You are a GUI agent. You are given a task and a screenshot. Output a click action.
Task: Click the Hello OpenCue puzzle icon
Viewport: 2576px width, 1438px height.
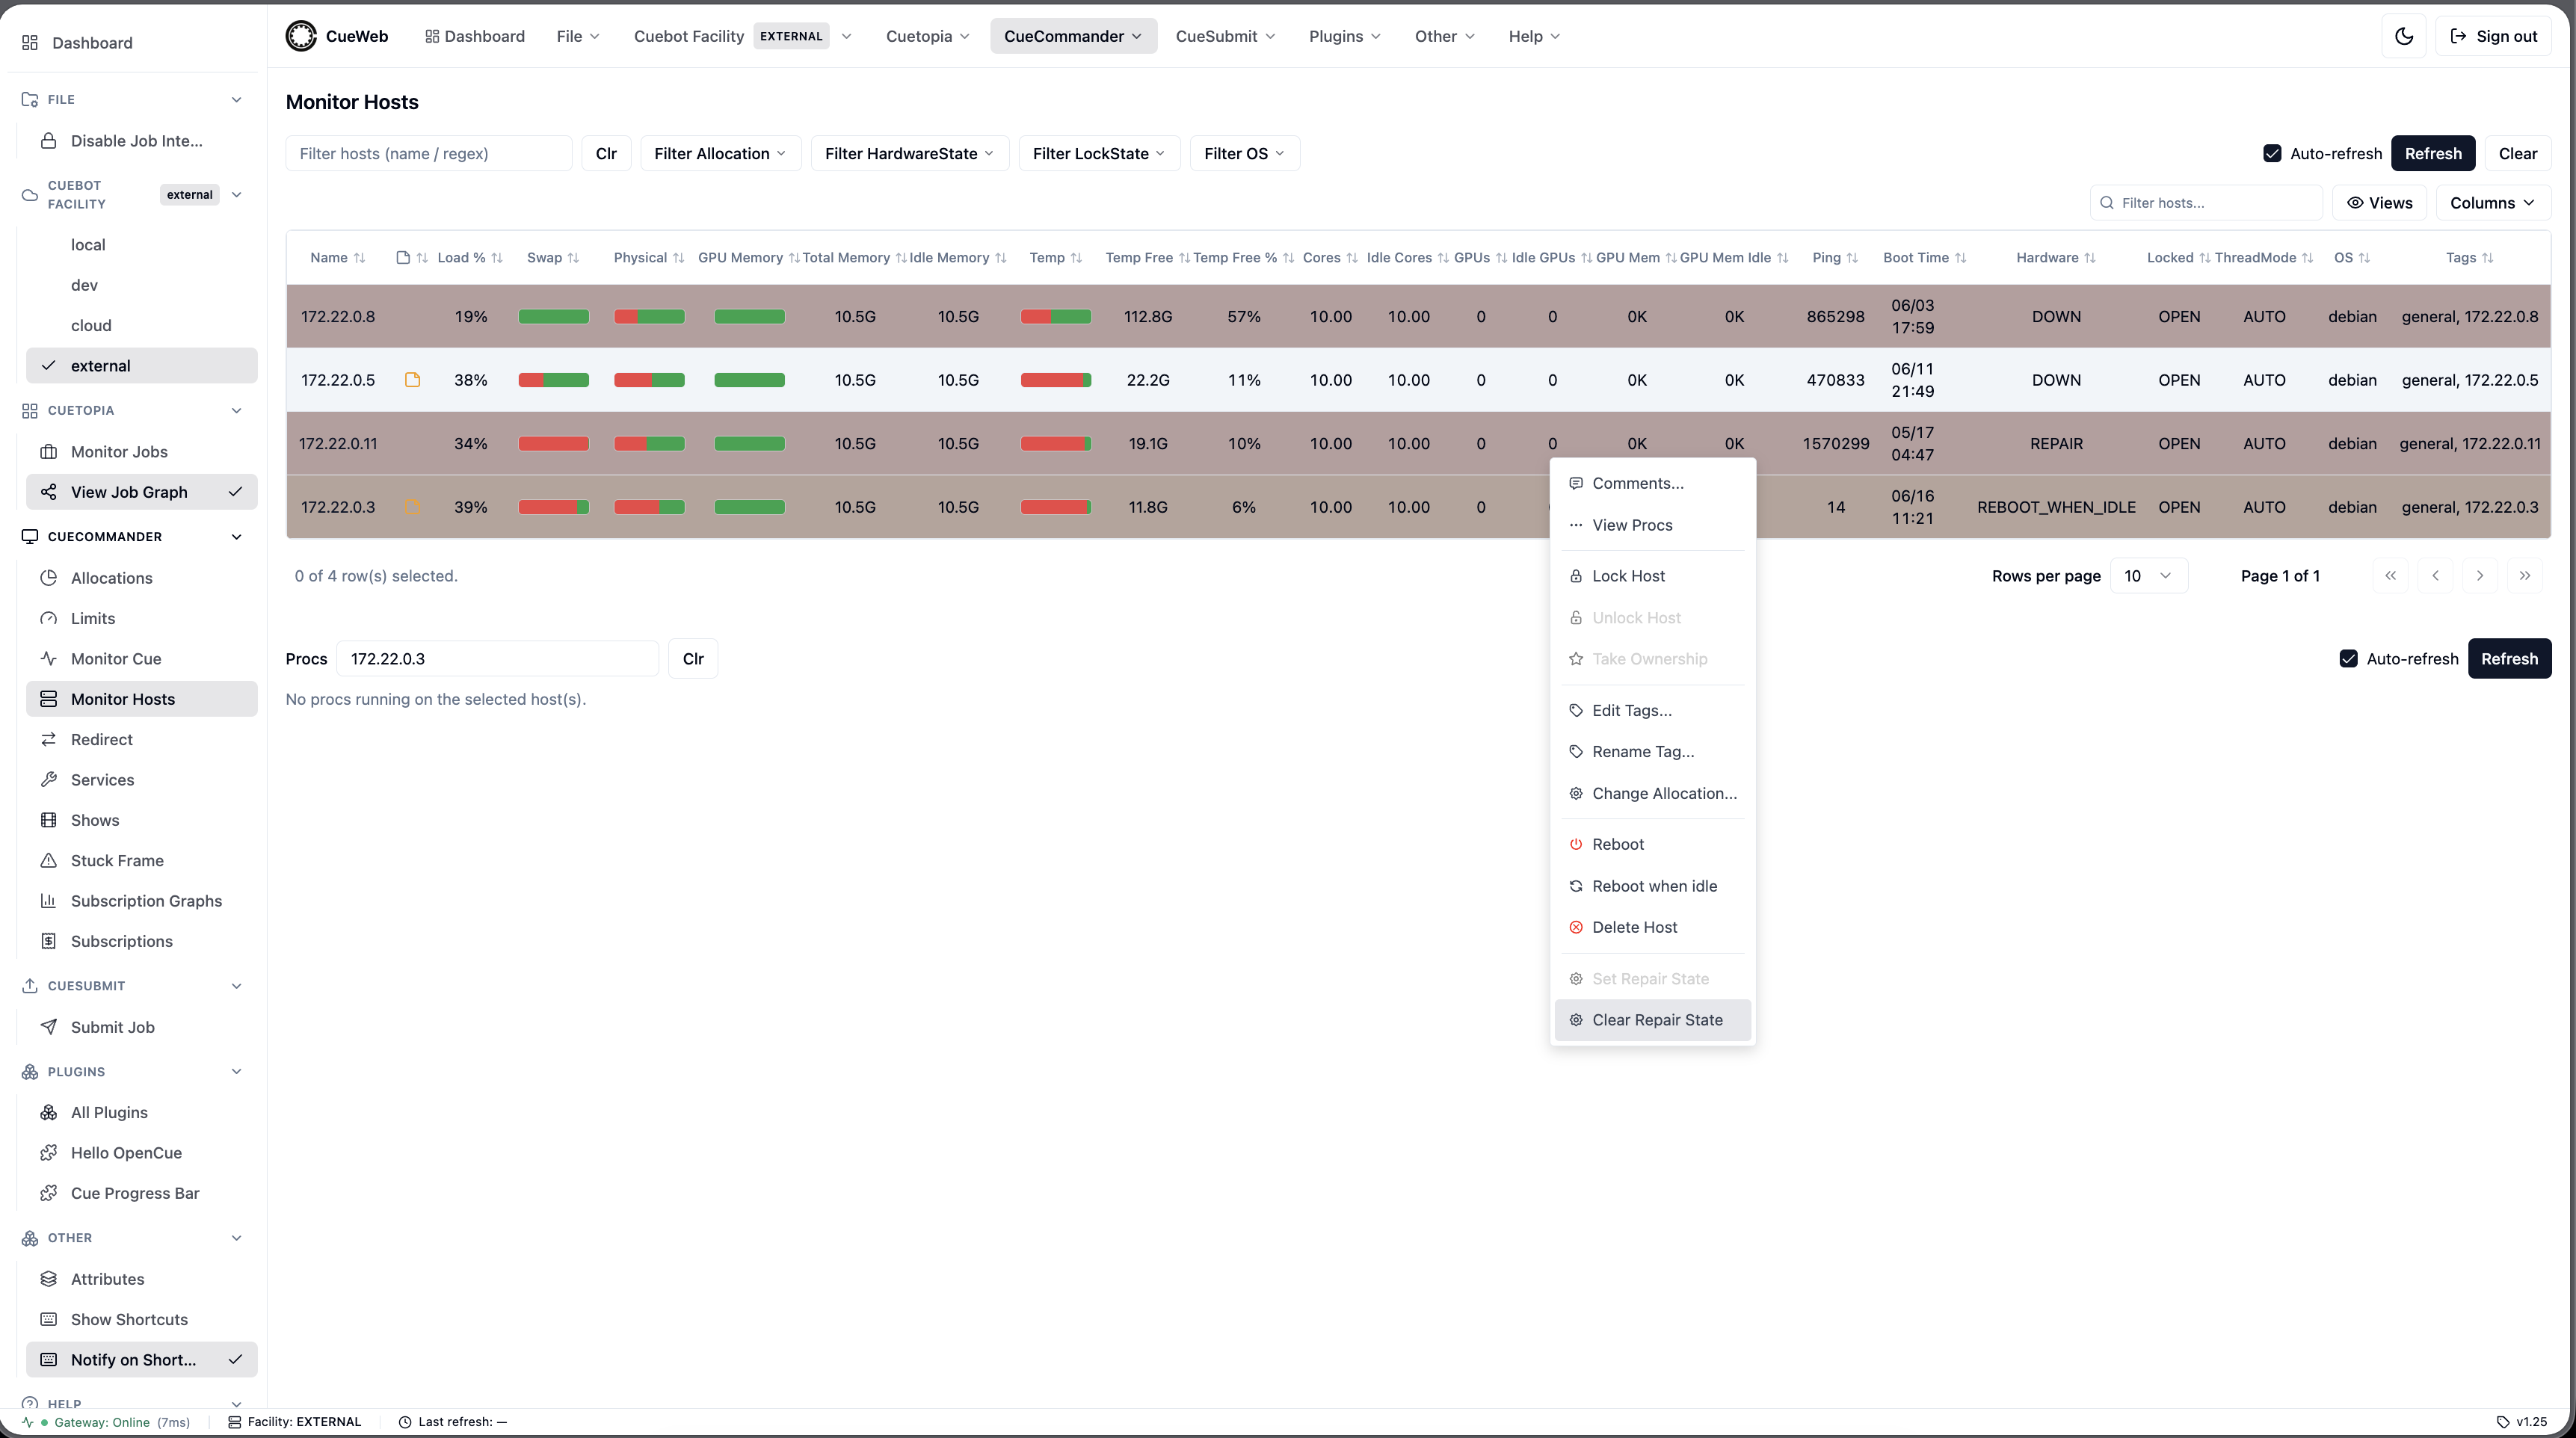(x=48, y=1153)
